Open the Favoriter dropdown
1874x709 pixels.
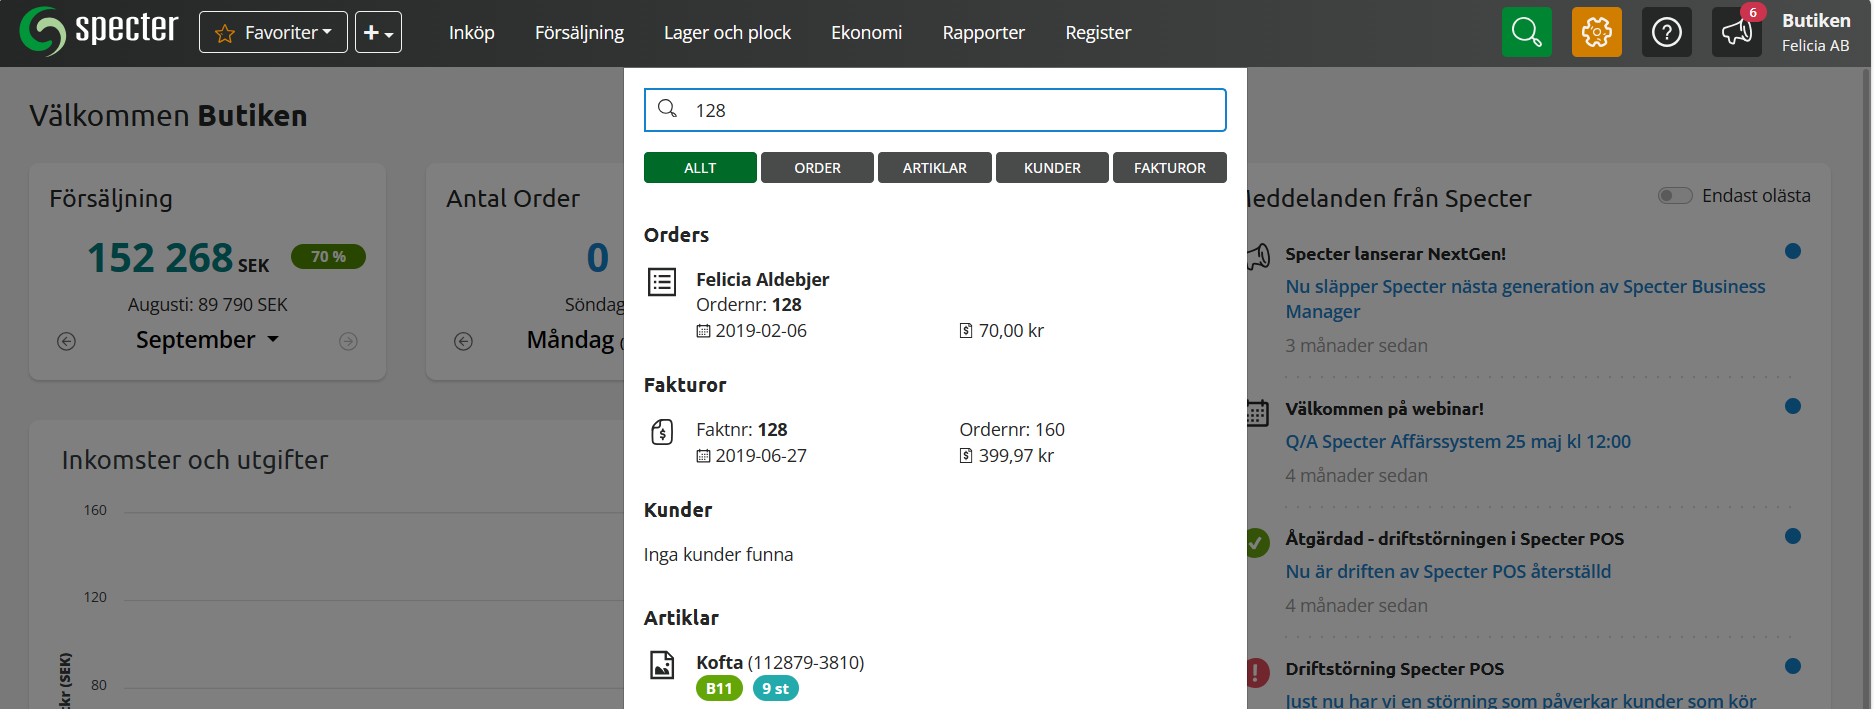click(x=273, y=32)
